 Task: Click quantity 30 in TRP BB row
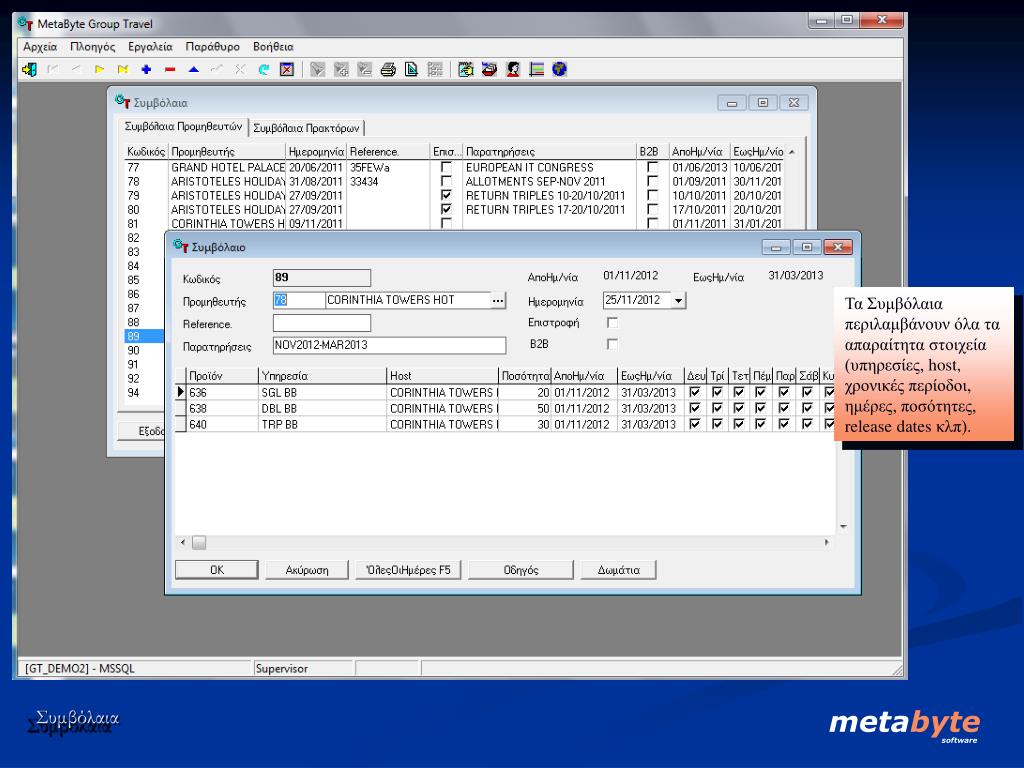coord(524,424)
